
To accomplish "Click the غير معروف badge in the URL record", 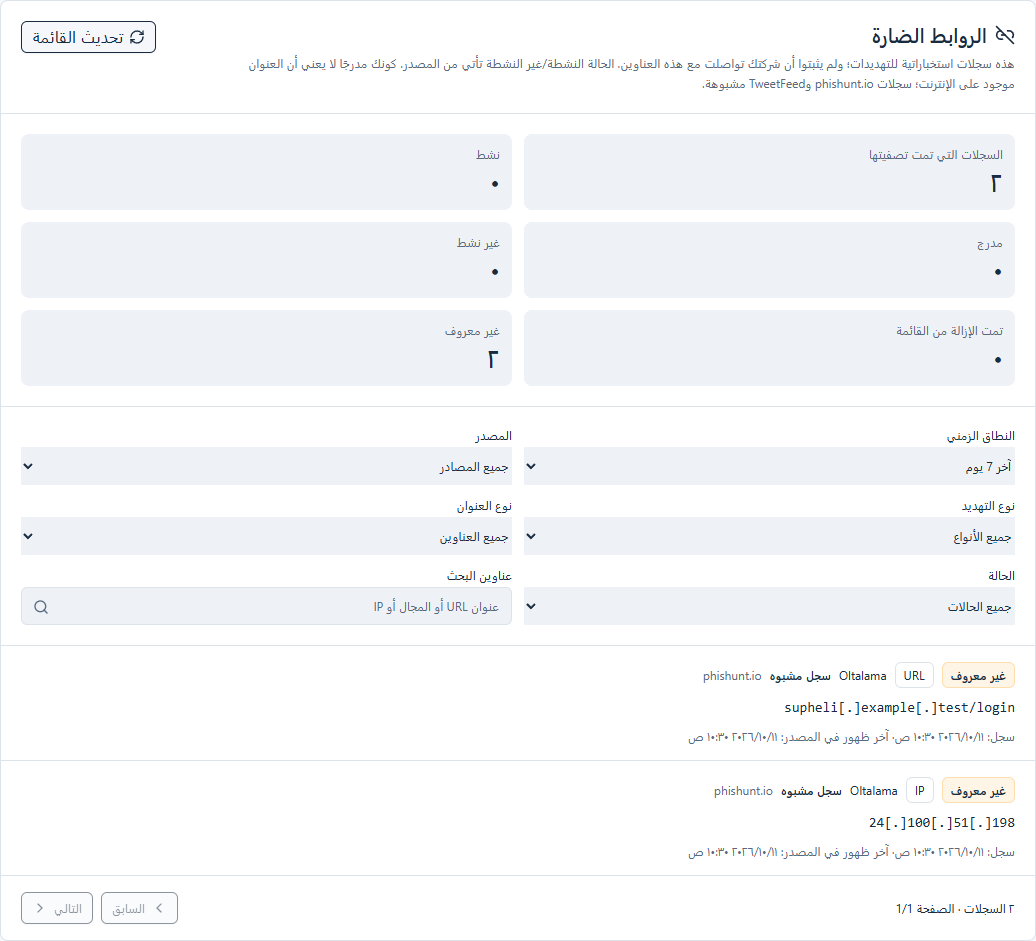I will (x=978, y=675).
